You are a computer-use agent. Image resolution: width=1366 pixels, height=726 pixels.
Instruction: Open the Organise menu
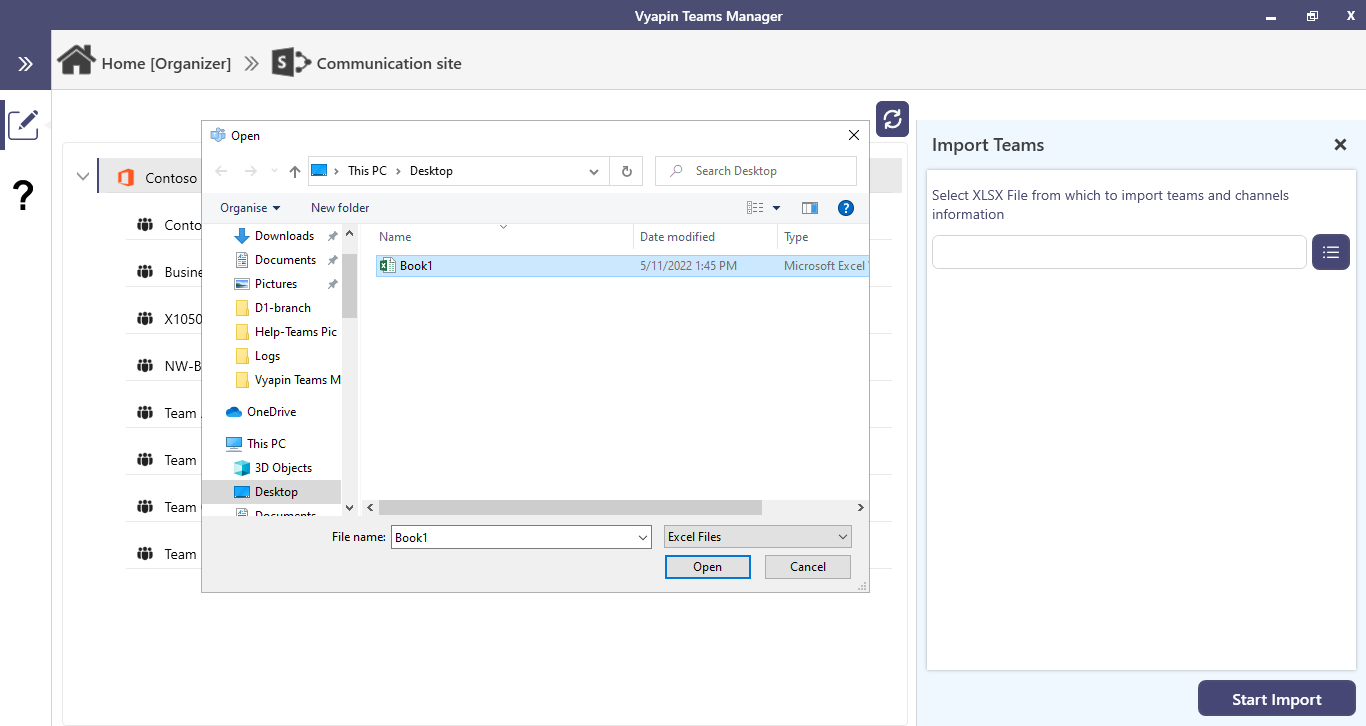click(250, 208)
